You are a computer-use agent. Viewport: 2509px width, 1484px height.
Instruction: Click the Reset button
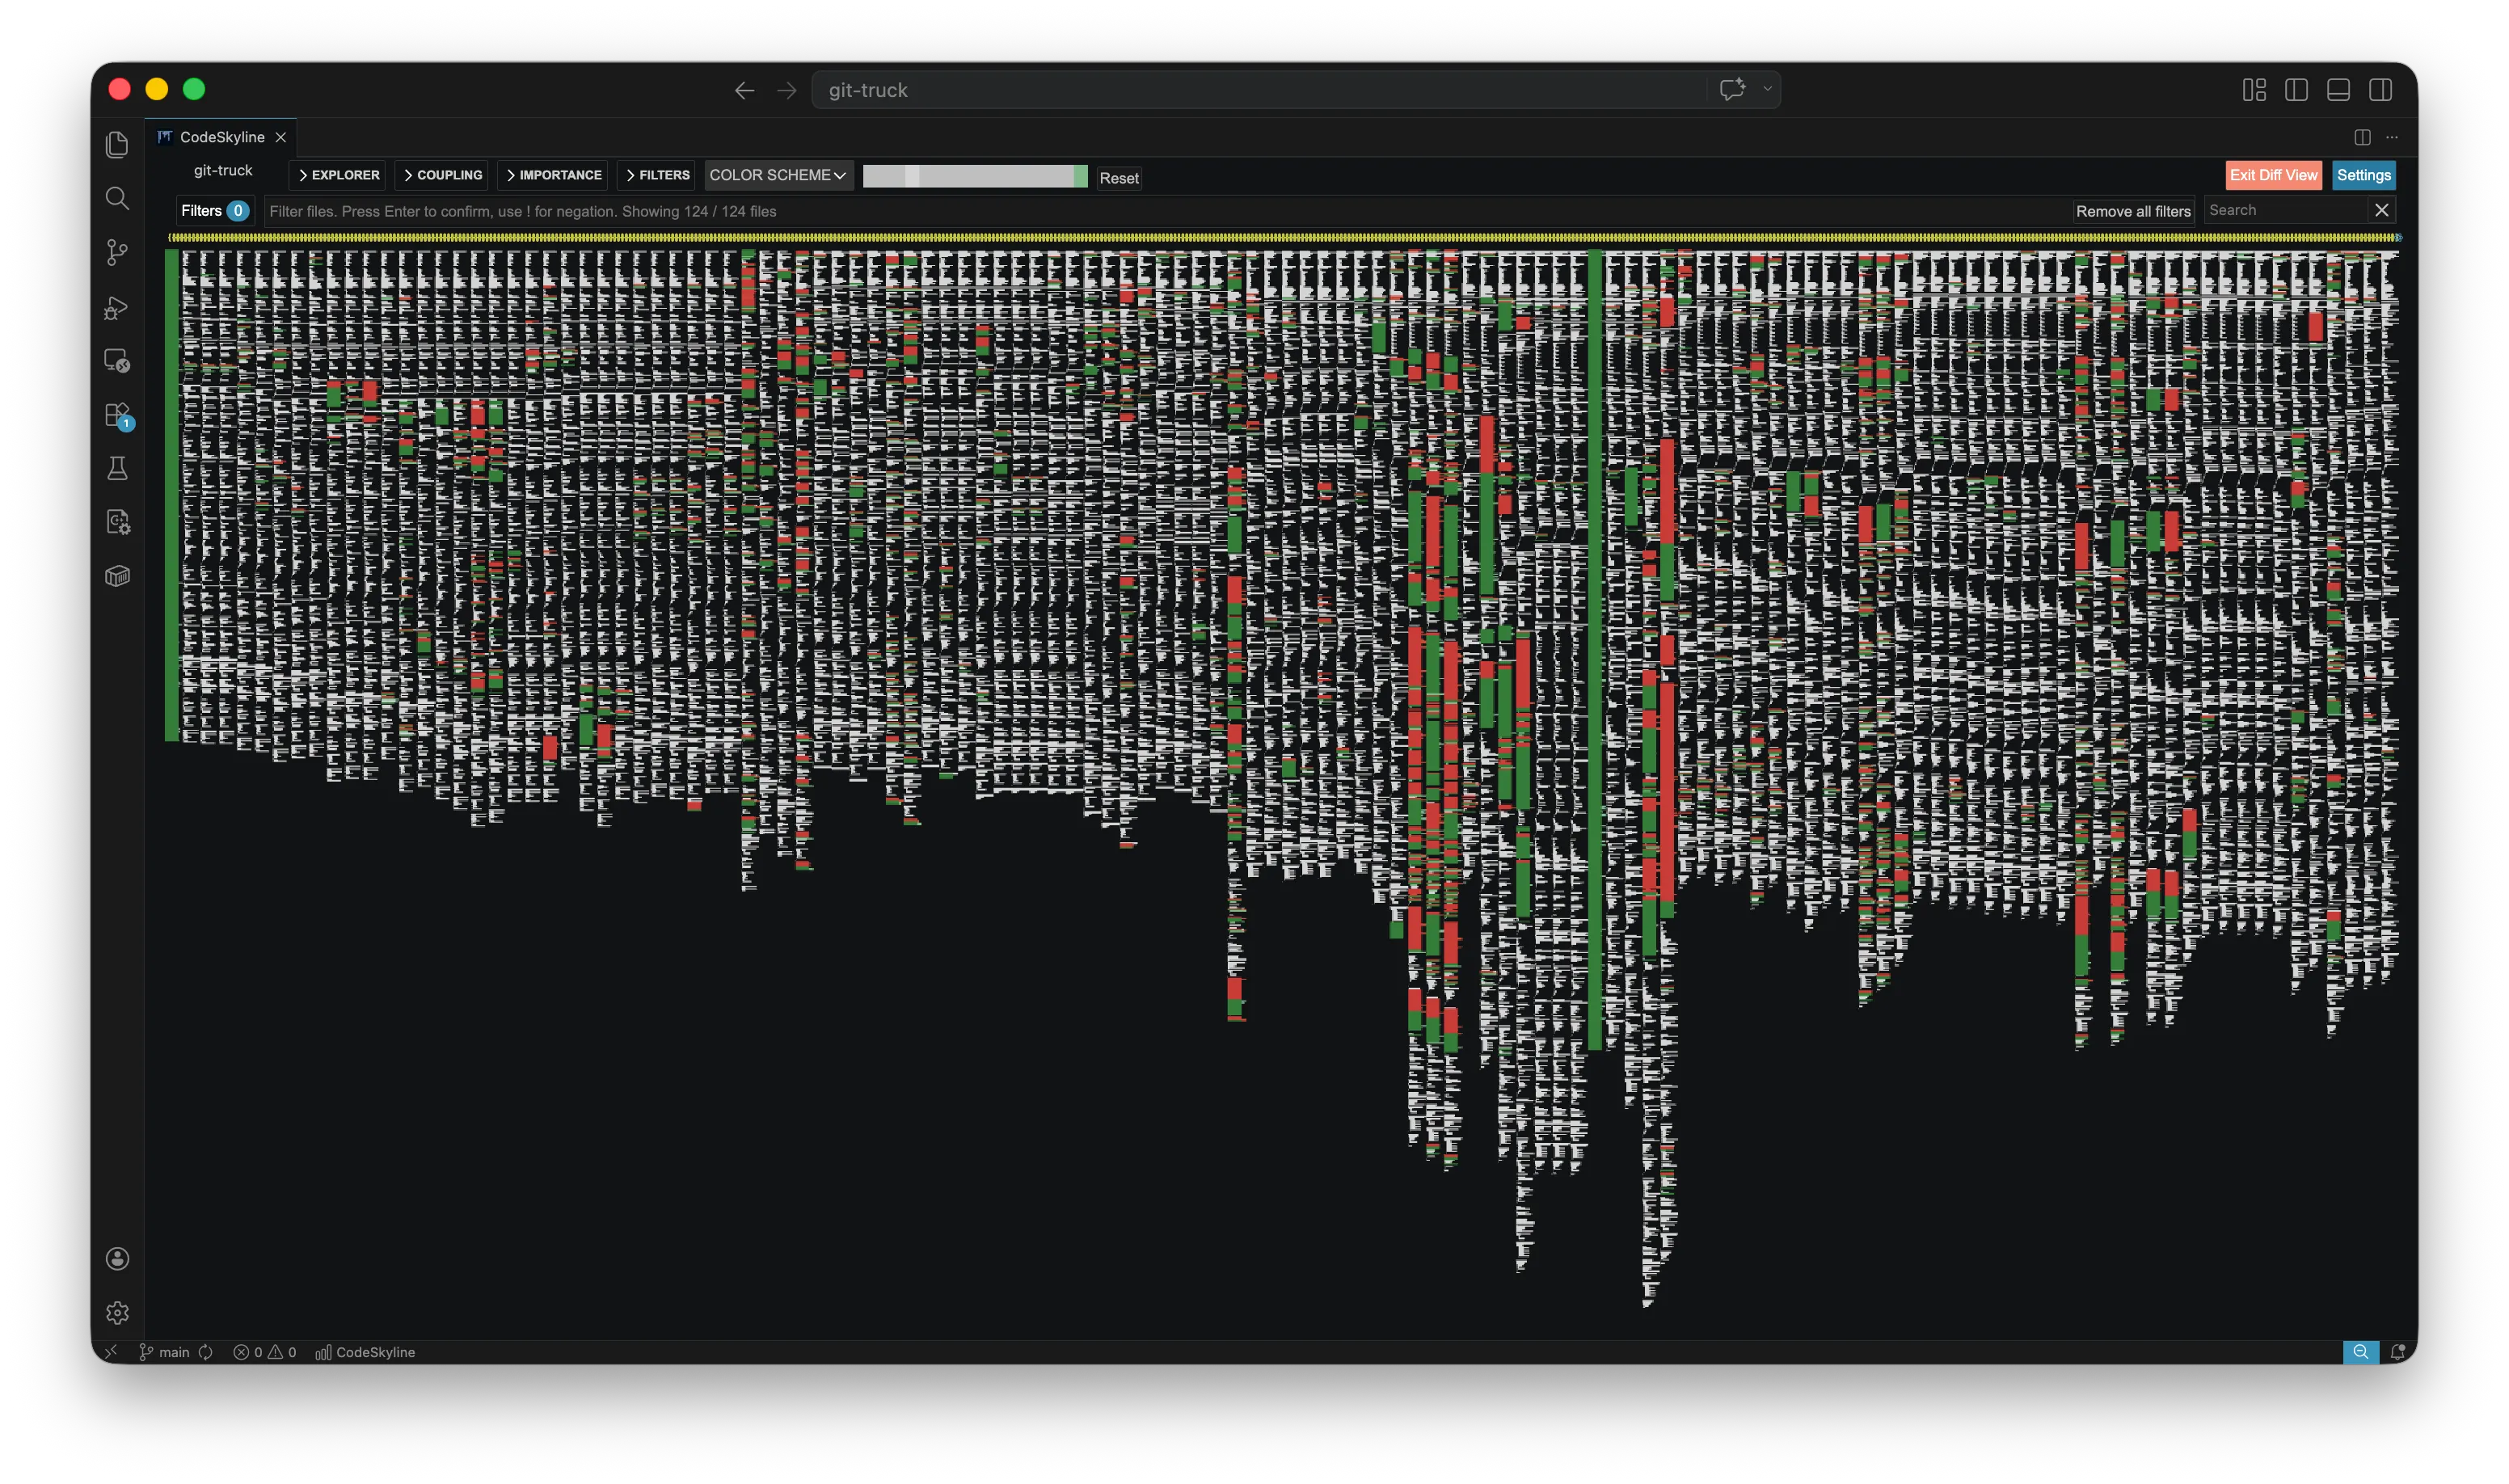(x=1119, y=178)
